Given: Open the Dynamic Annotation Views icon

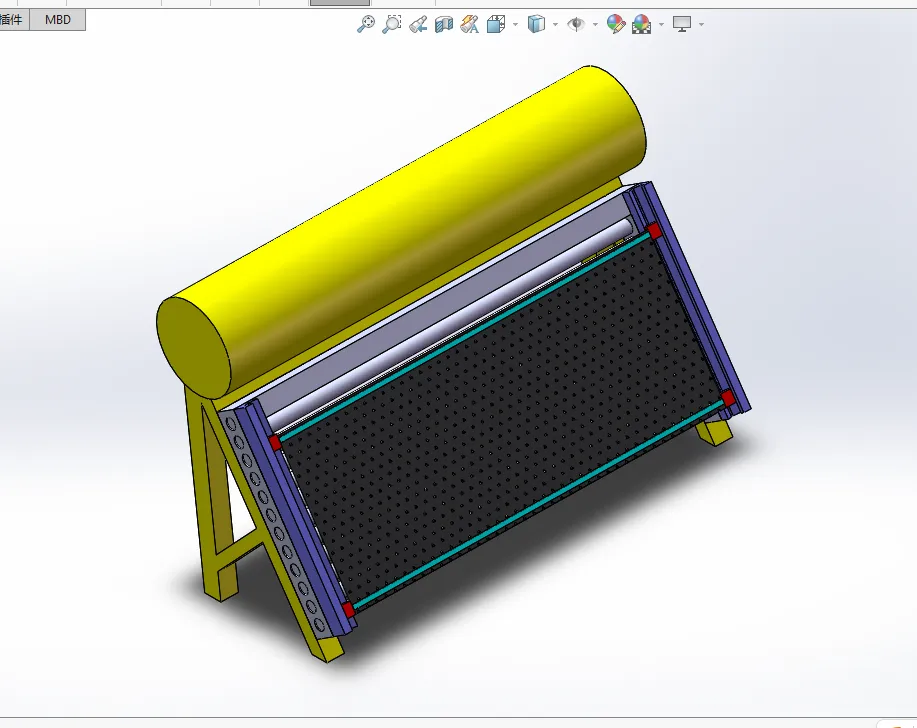Looking at the screenshot, I should coord(470,24).
